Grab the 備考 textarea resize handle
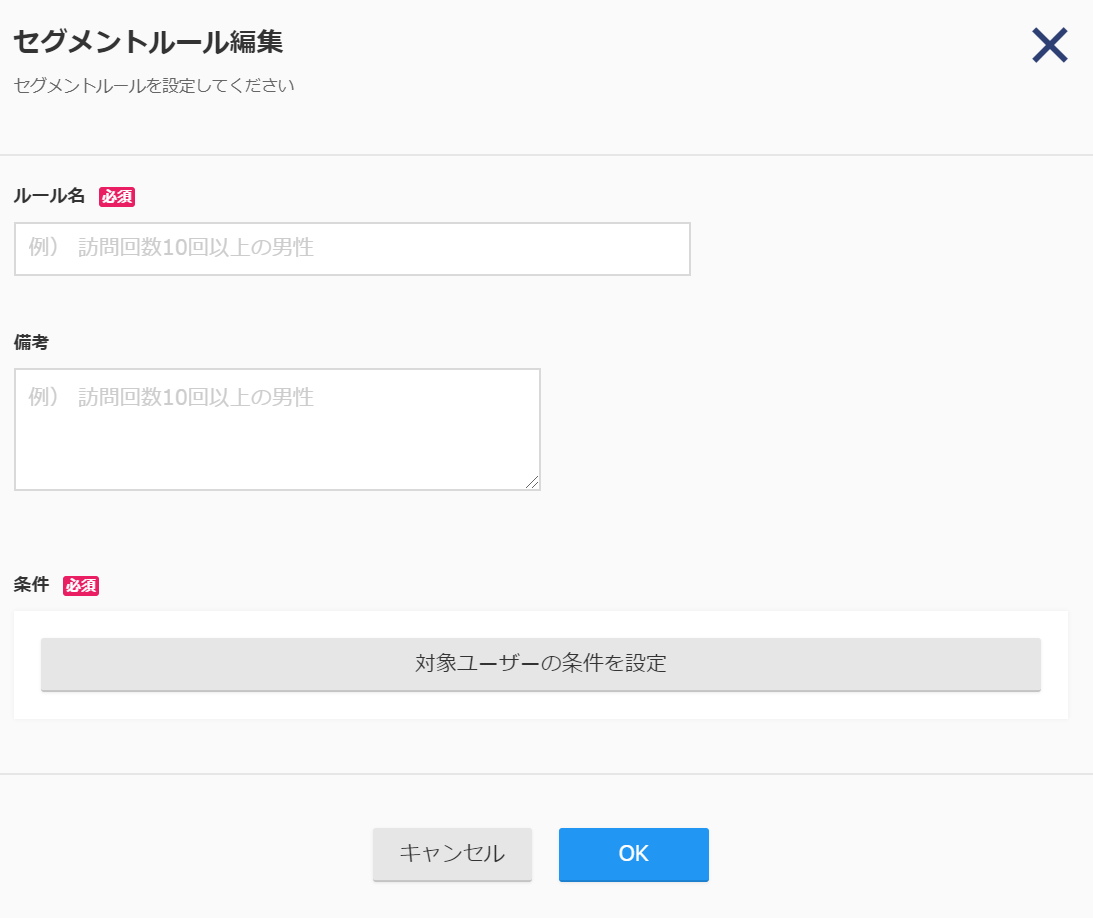This screenshot has height=918, width=1093. point(533,482)
